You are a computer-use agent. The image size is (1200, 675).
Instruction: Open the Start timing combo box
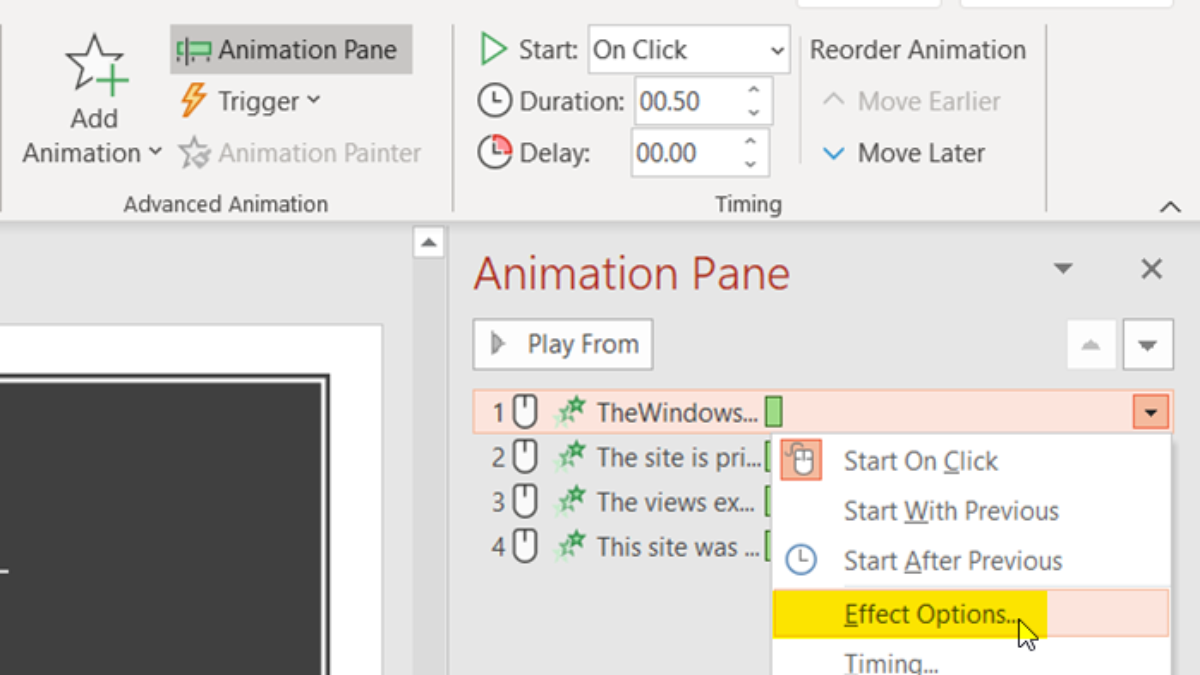coord(689,50)
